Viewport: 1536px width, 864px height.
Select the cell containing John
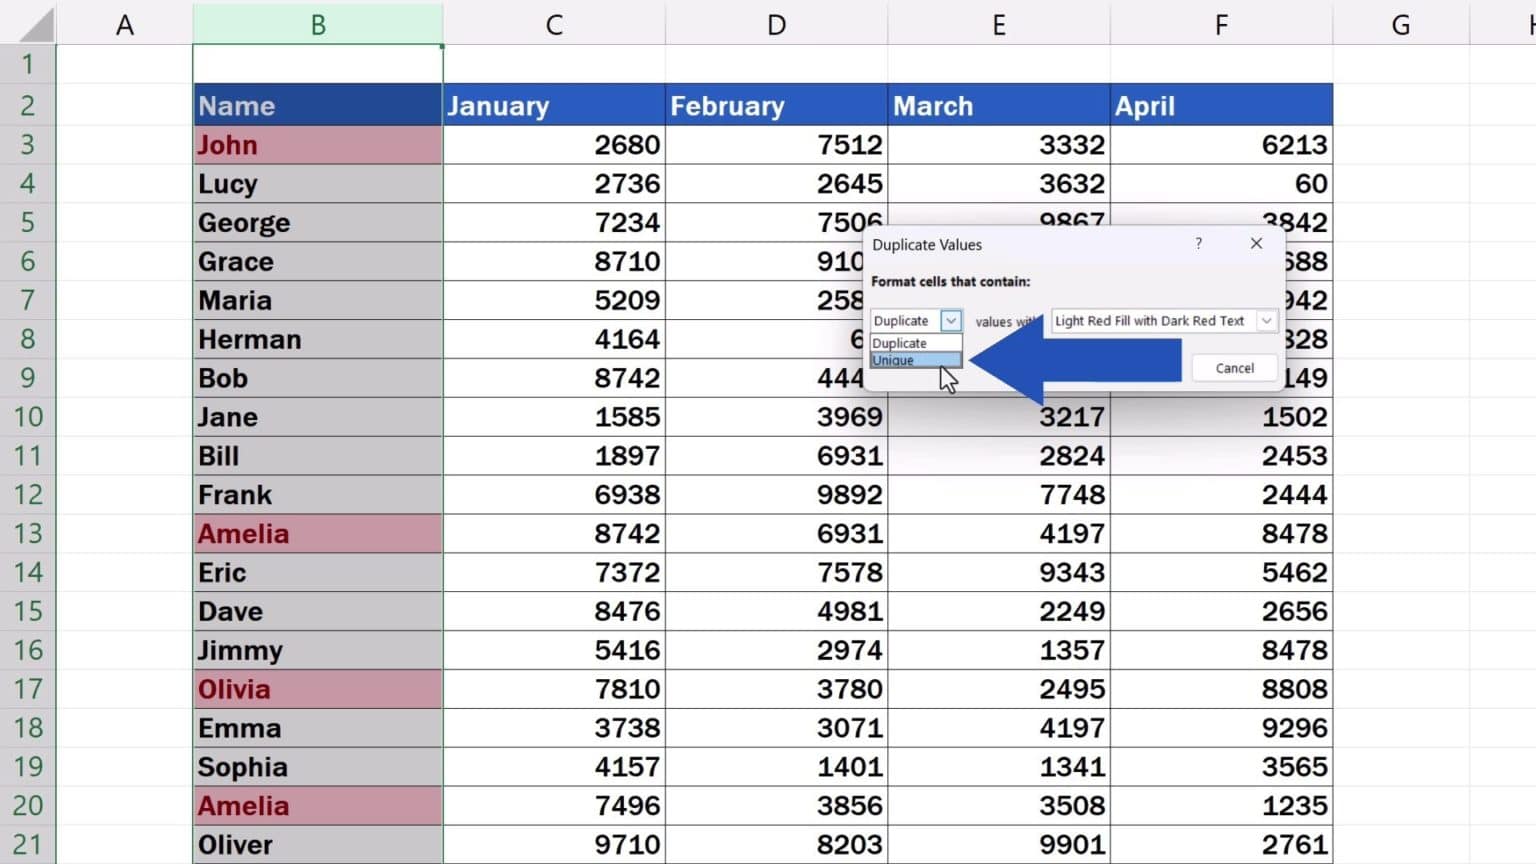click(317, 145)
